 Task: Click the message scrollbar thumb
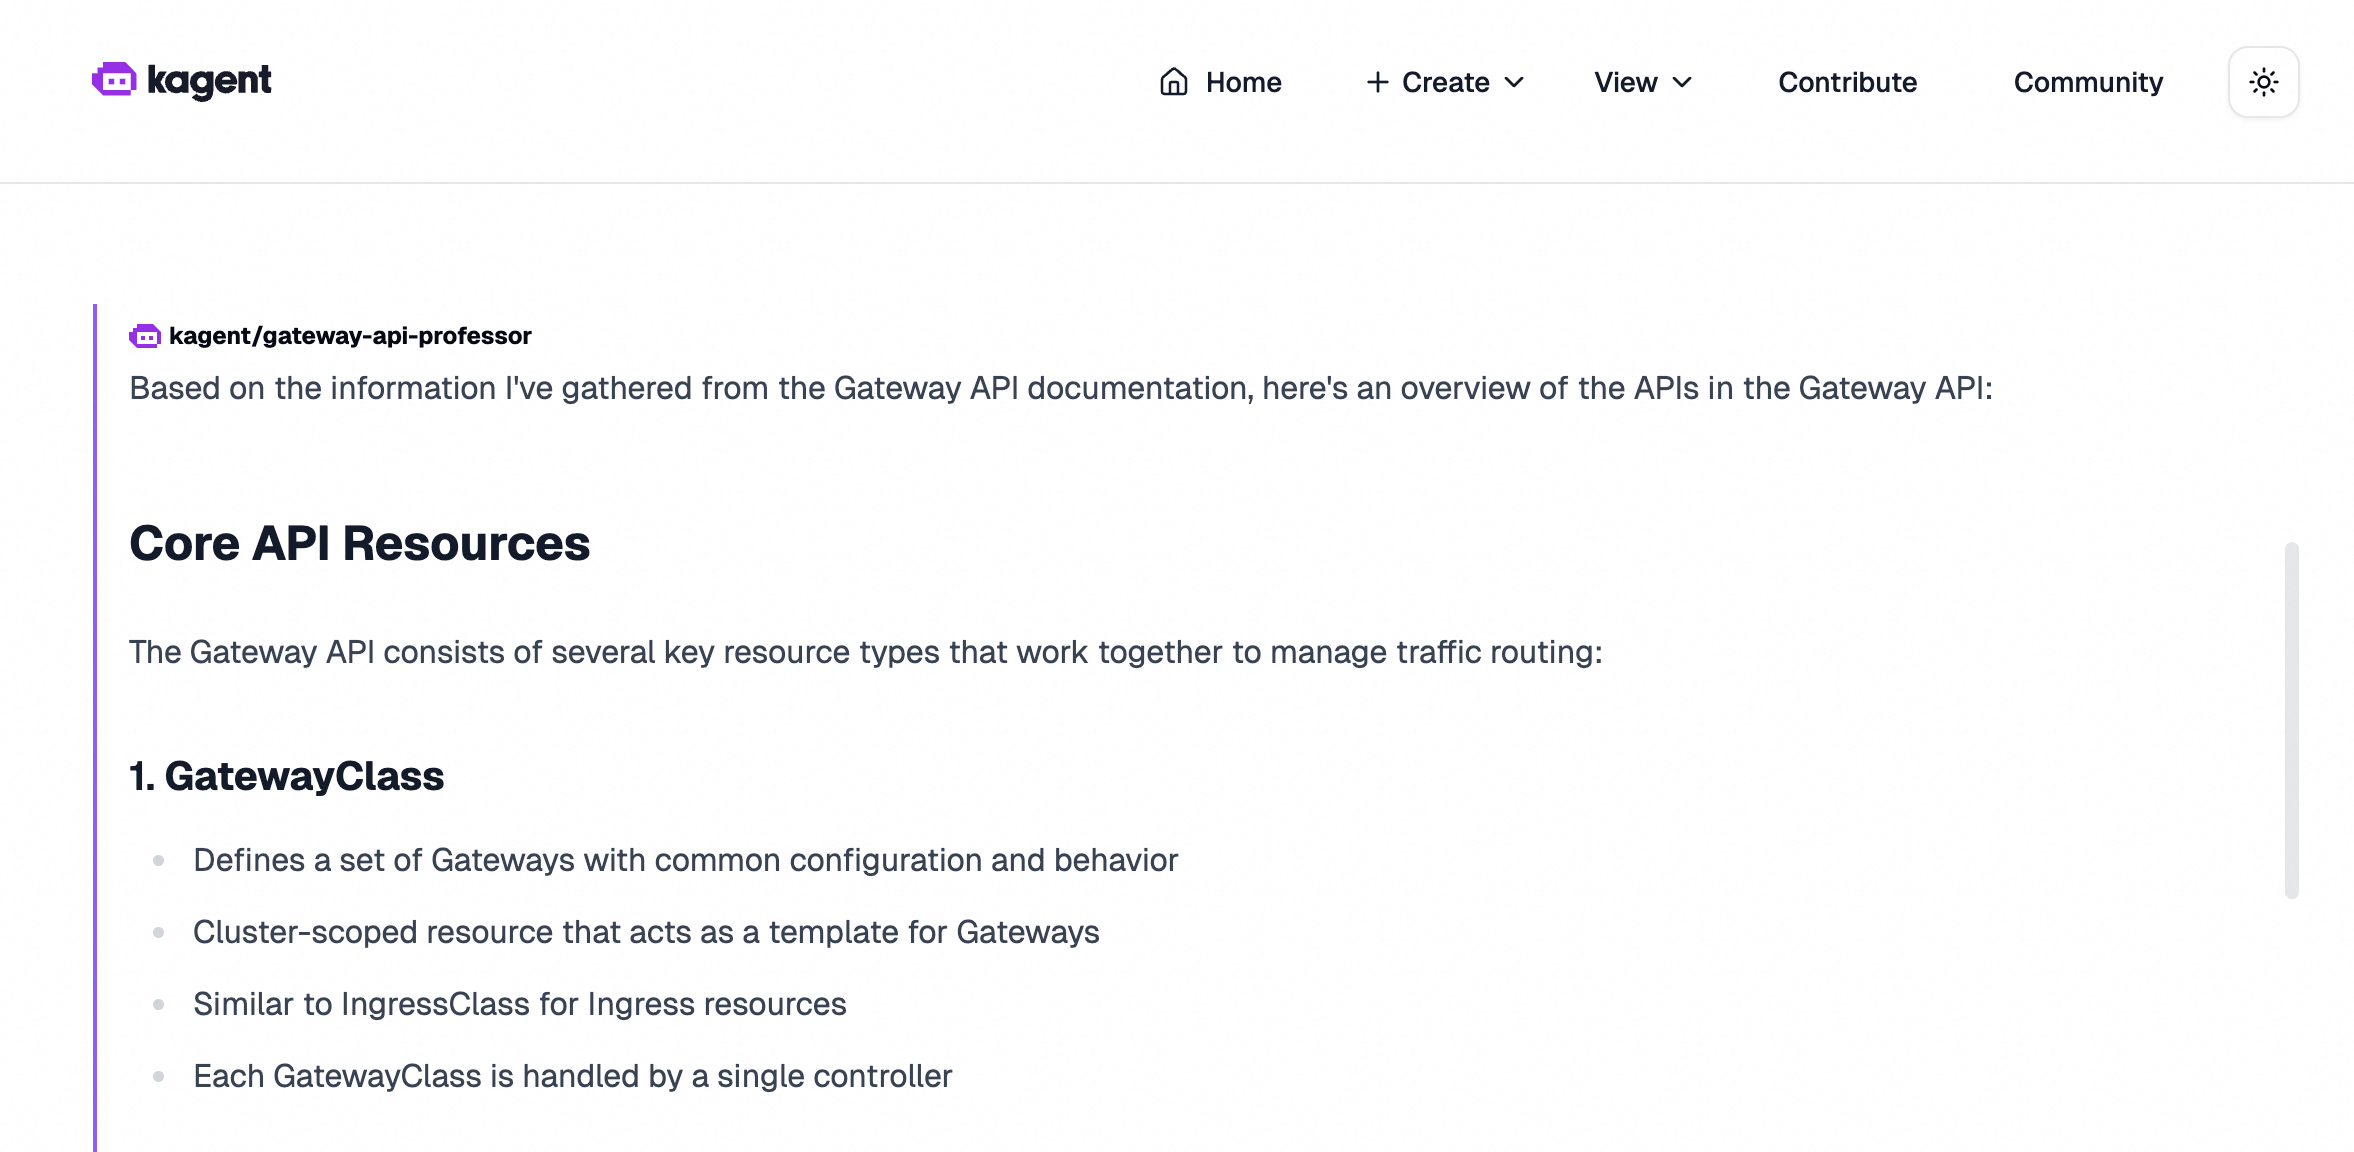(2291, 720)
